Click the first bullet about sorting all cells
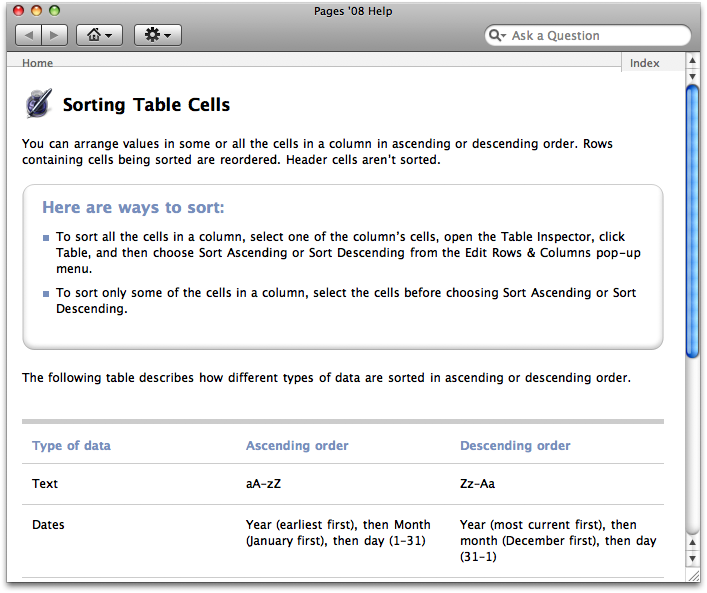The height and width of the screenshot is (593, 707). click(348, 253)
